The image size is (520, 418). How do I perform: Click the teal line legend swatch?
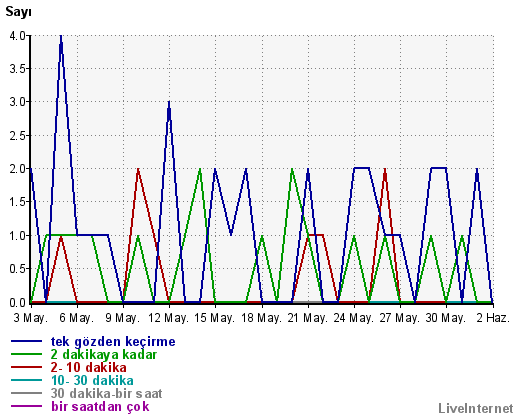pos(26,380)
